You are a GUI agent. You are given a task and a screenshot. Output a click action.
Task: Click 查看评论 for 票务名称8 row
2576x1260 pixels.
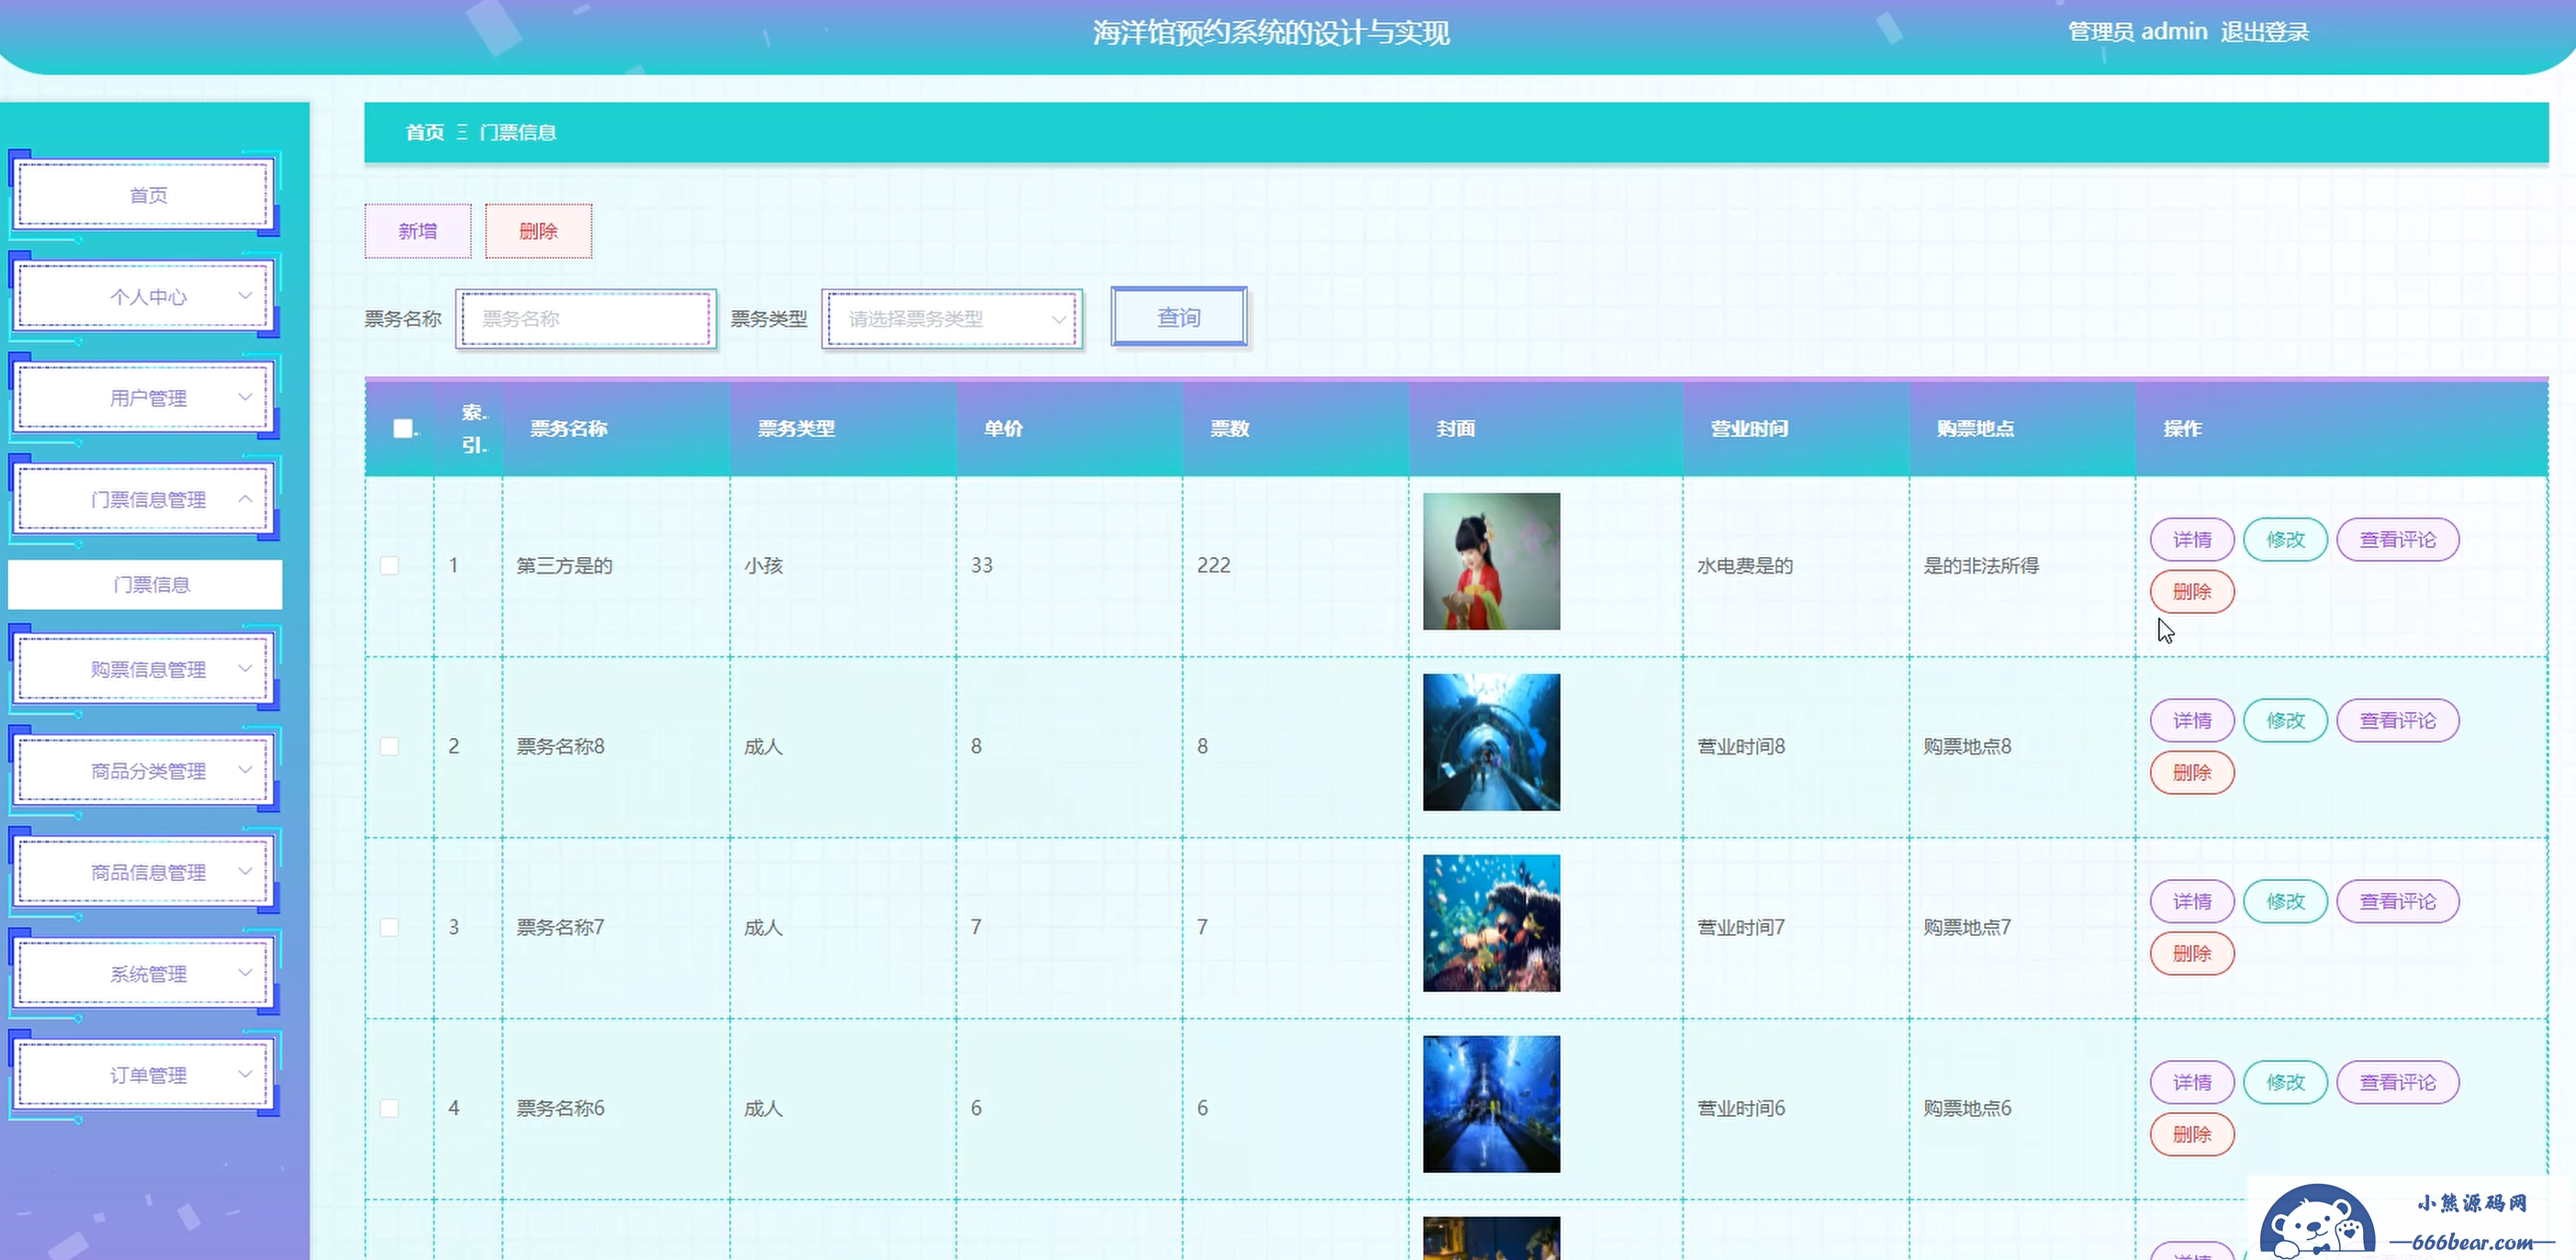tap(2397, 720)
